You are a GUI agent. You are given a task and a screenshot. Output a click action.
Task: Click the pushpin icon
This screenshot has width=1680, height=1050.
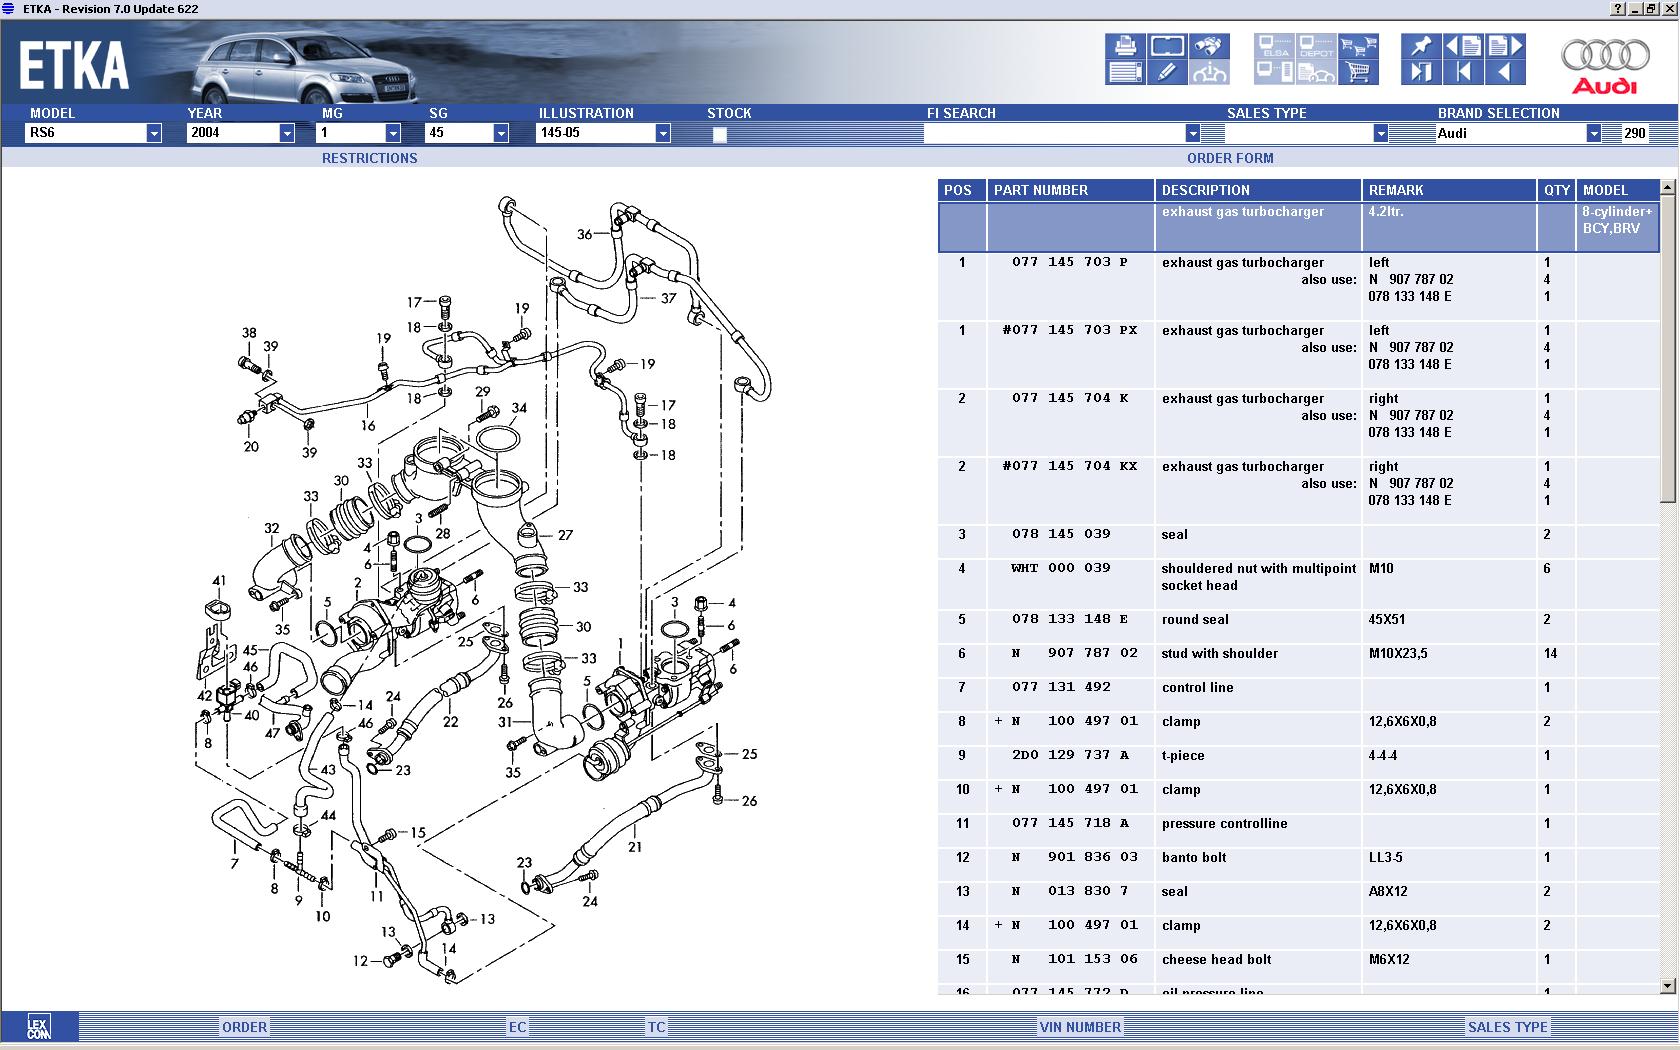pyautogui.click(x=1420, y=46)
